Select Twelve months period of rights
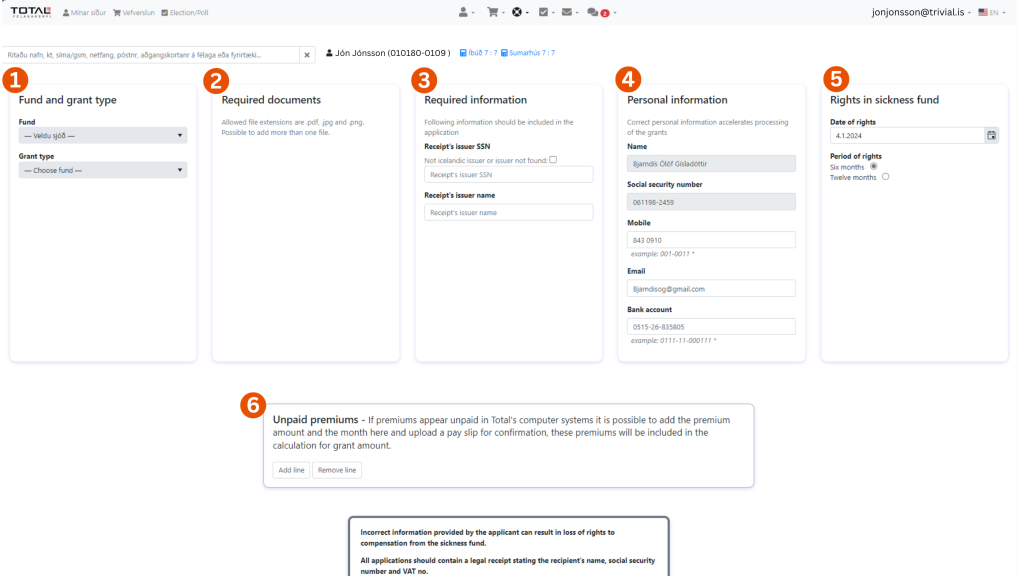Image resolution: width=1024 pixels, height=576 pixels. coord(885,177)
